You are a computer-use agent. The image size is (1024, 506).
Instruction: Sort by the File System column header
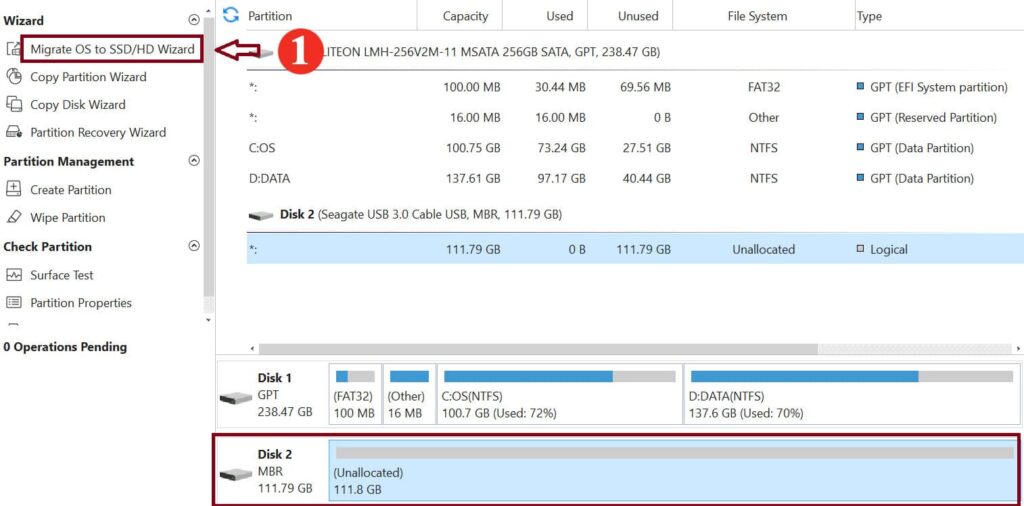[x=757, y=16]
